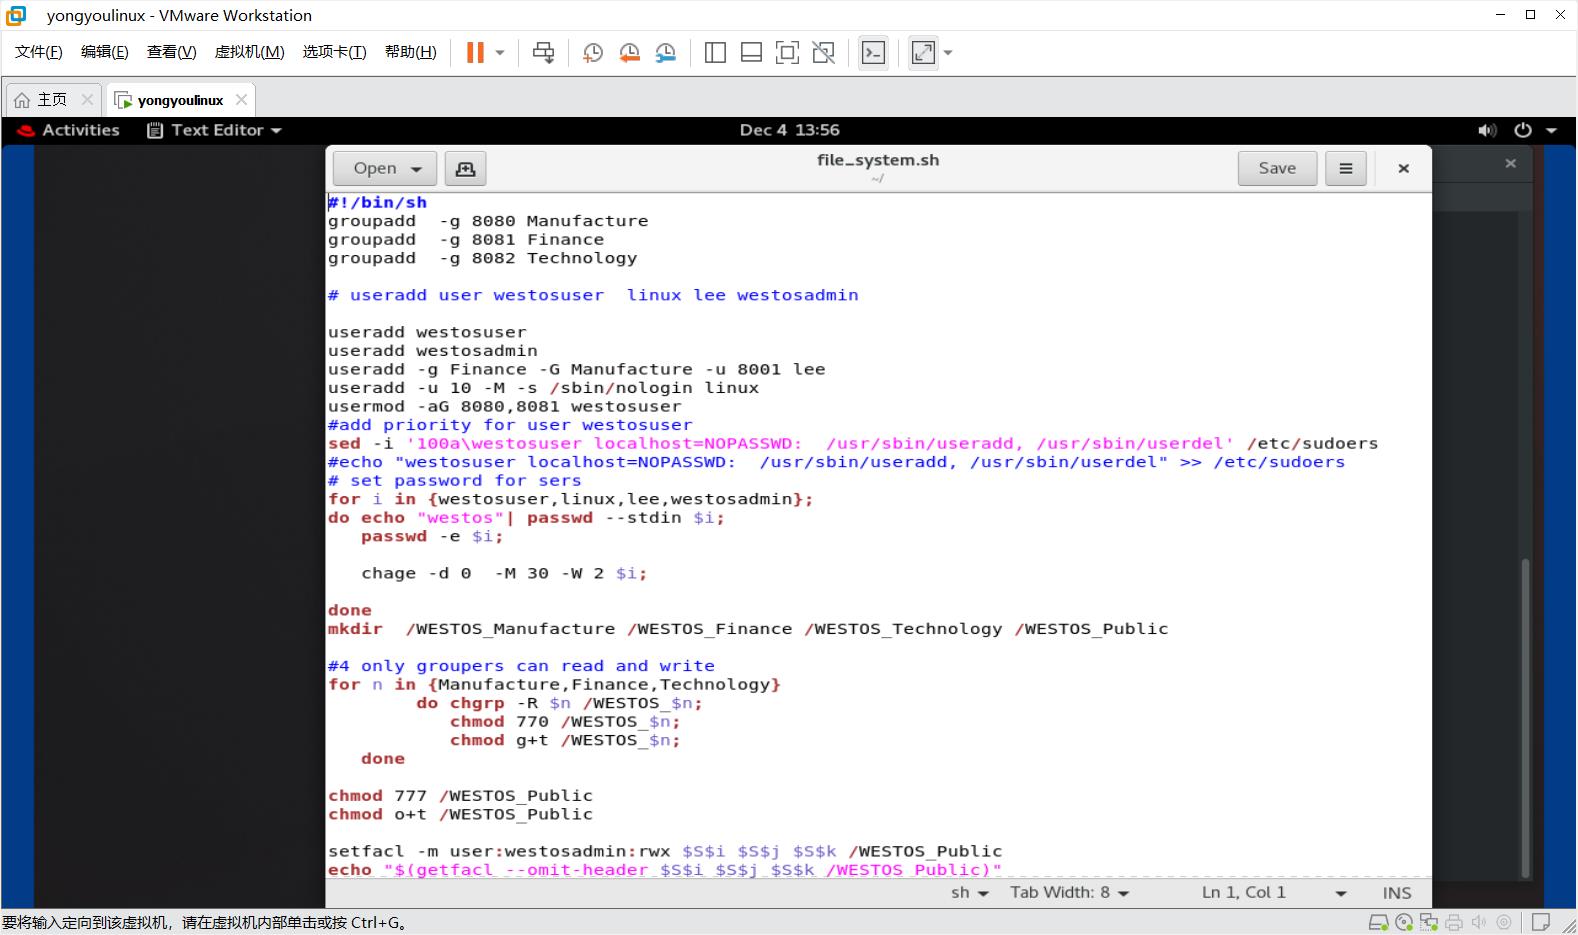Viewport: 1578px width, 935px height.
Task: Enter full screen mode with the expand icon
Action: coord(923,53)
